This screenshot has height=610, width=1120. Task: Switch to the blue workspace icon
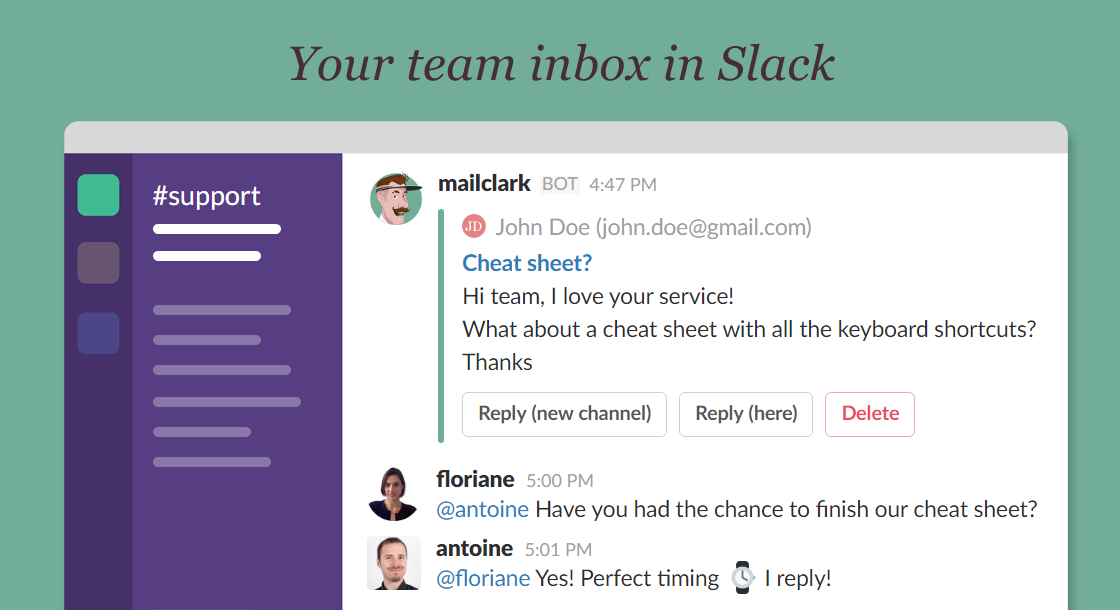[98, 333]
